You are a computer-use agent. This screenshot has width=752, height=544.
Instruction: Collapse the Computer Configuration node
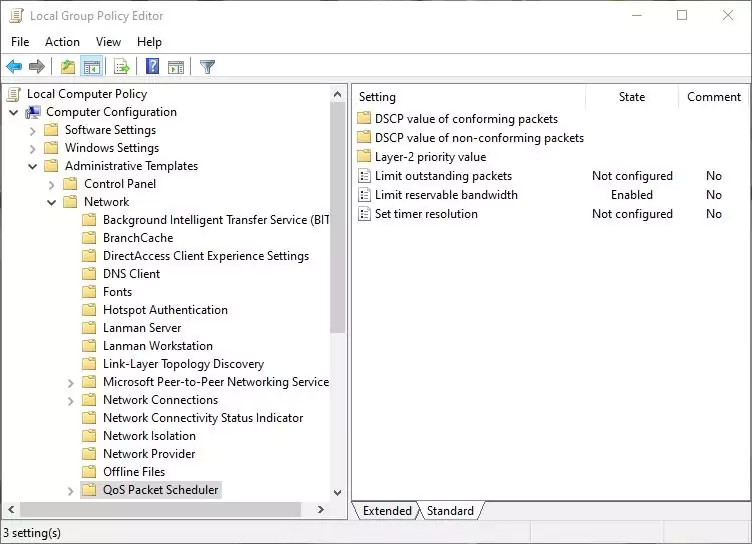pyautogui.click(x=14, y=113)
